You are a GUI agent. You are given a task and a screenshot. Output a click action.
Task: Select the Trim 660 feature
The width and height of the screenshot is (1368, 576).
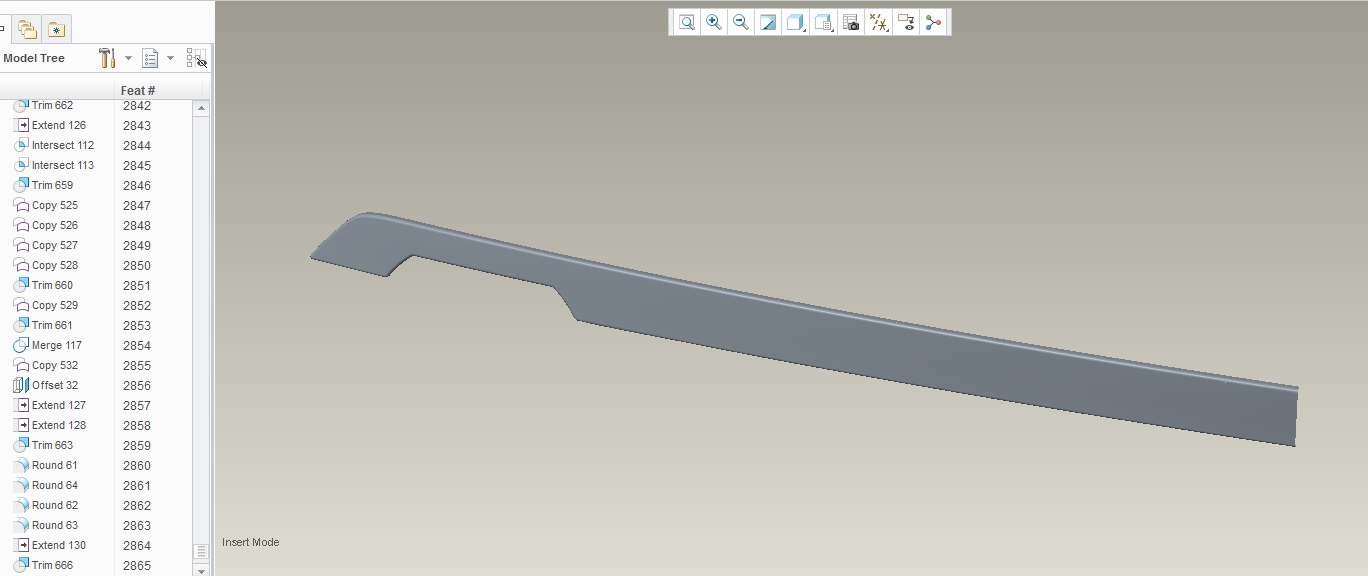(43, 285)
